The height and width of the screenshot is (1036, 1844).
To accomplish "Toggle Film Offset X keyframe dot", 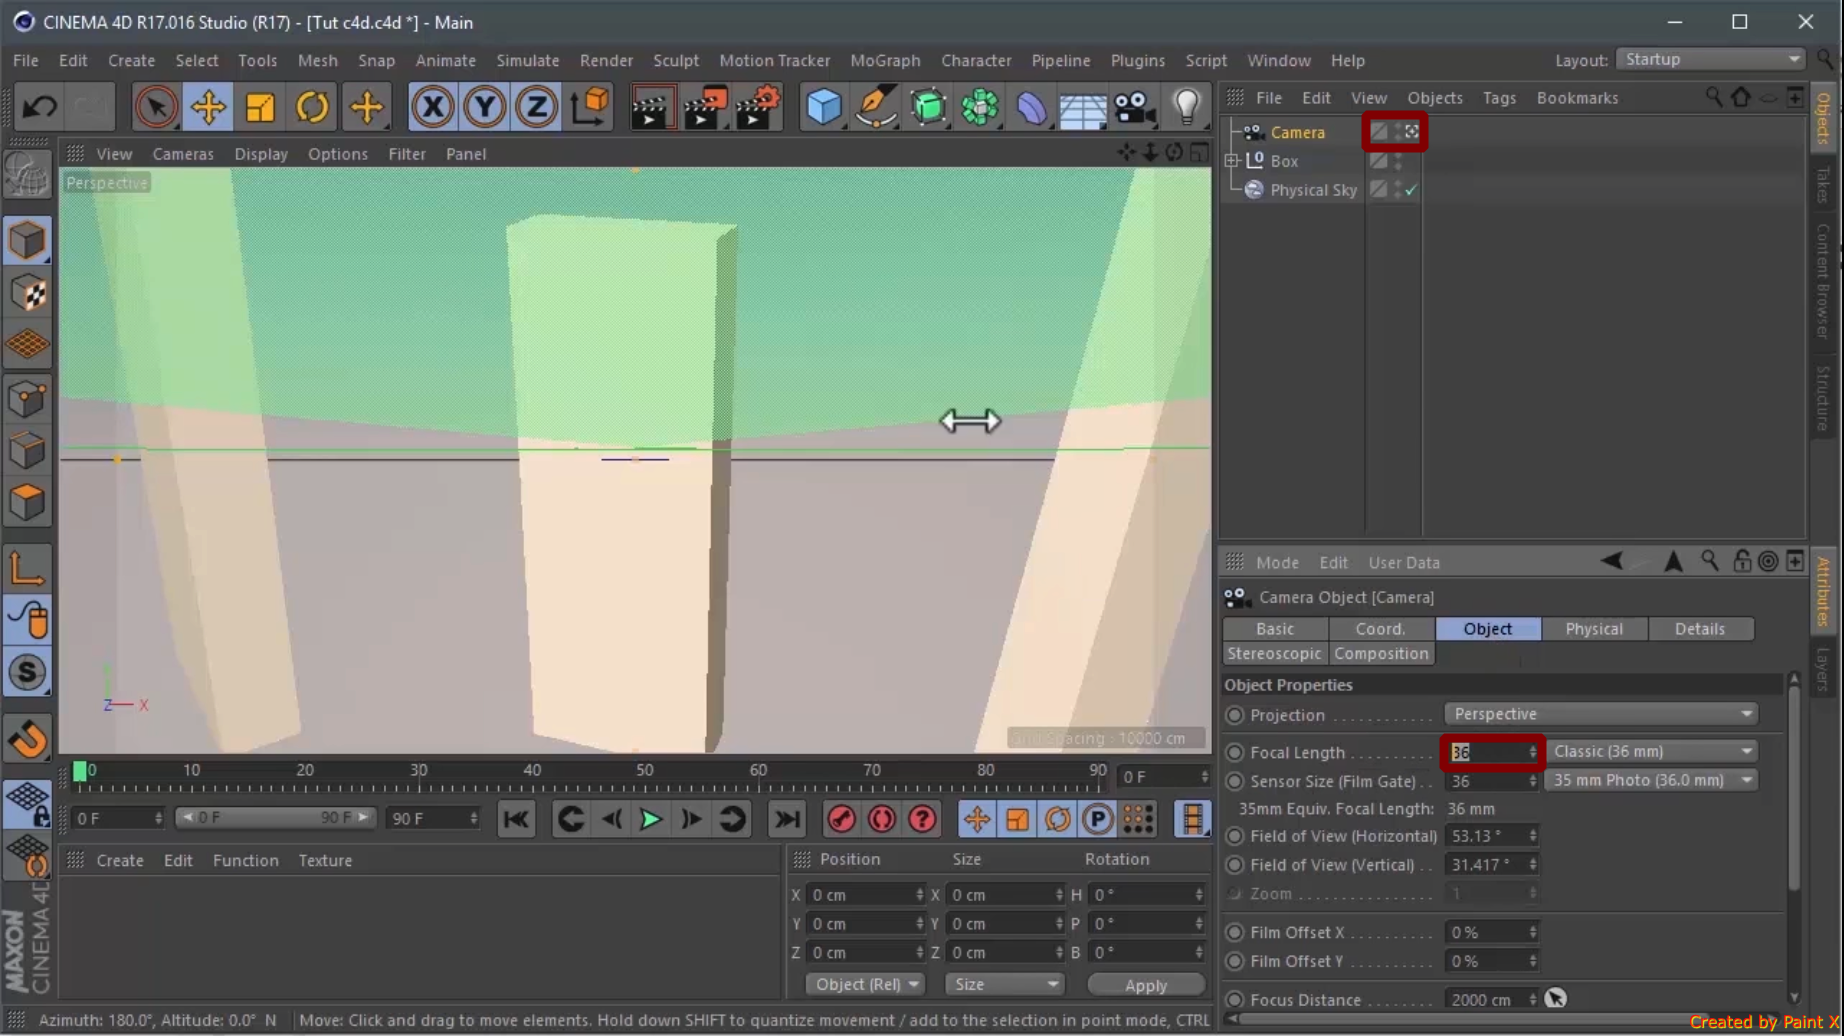I will tap(1235, 932).
